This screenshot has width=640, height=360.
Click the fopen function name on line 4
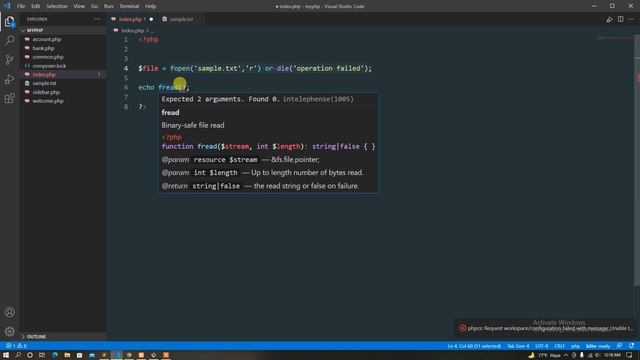pos(180,68)
